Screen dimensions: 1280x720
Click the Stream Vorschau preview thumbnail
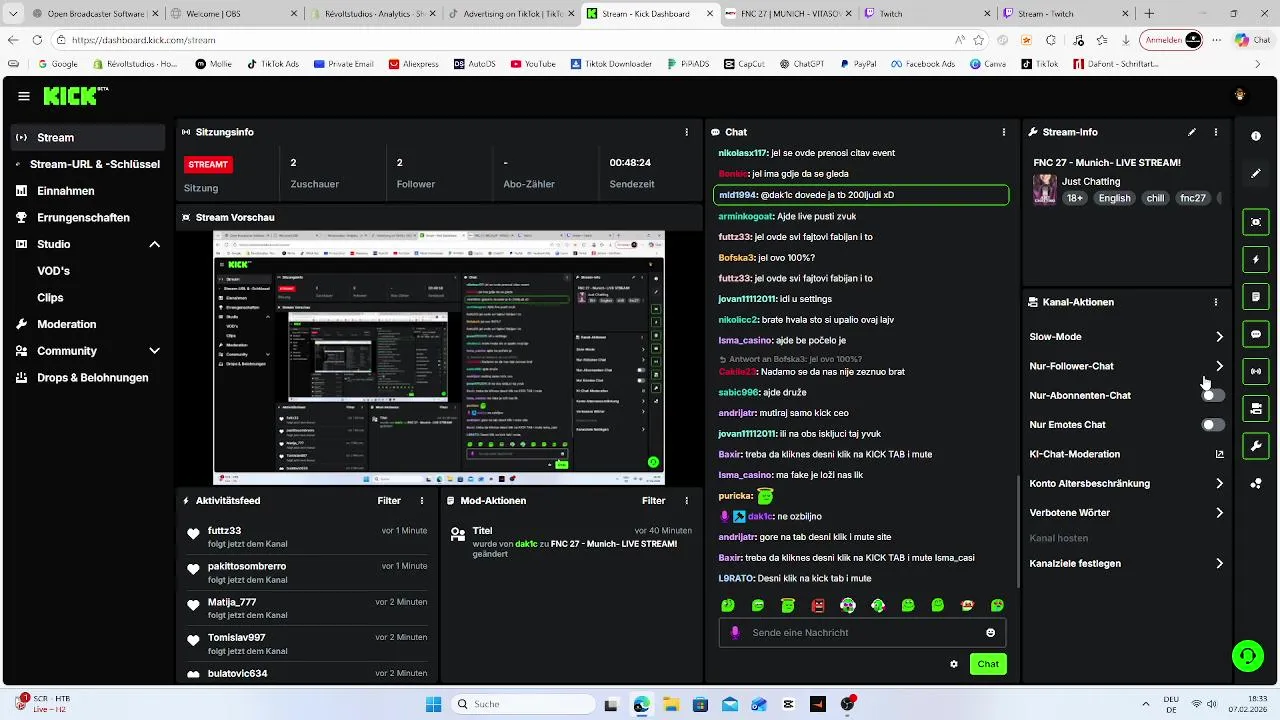coord(439,357)
